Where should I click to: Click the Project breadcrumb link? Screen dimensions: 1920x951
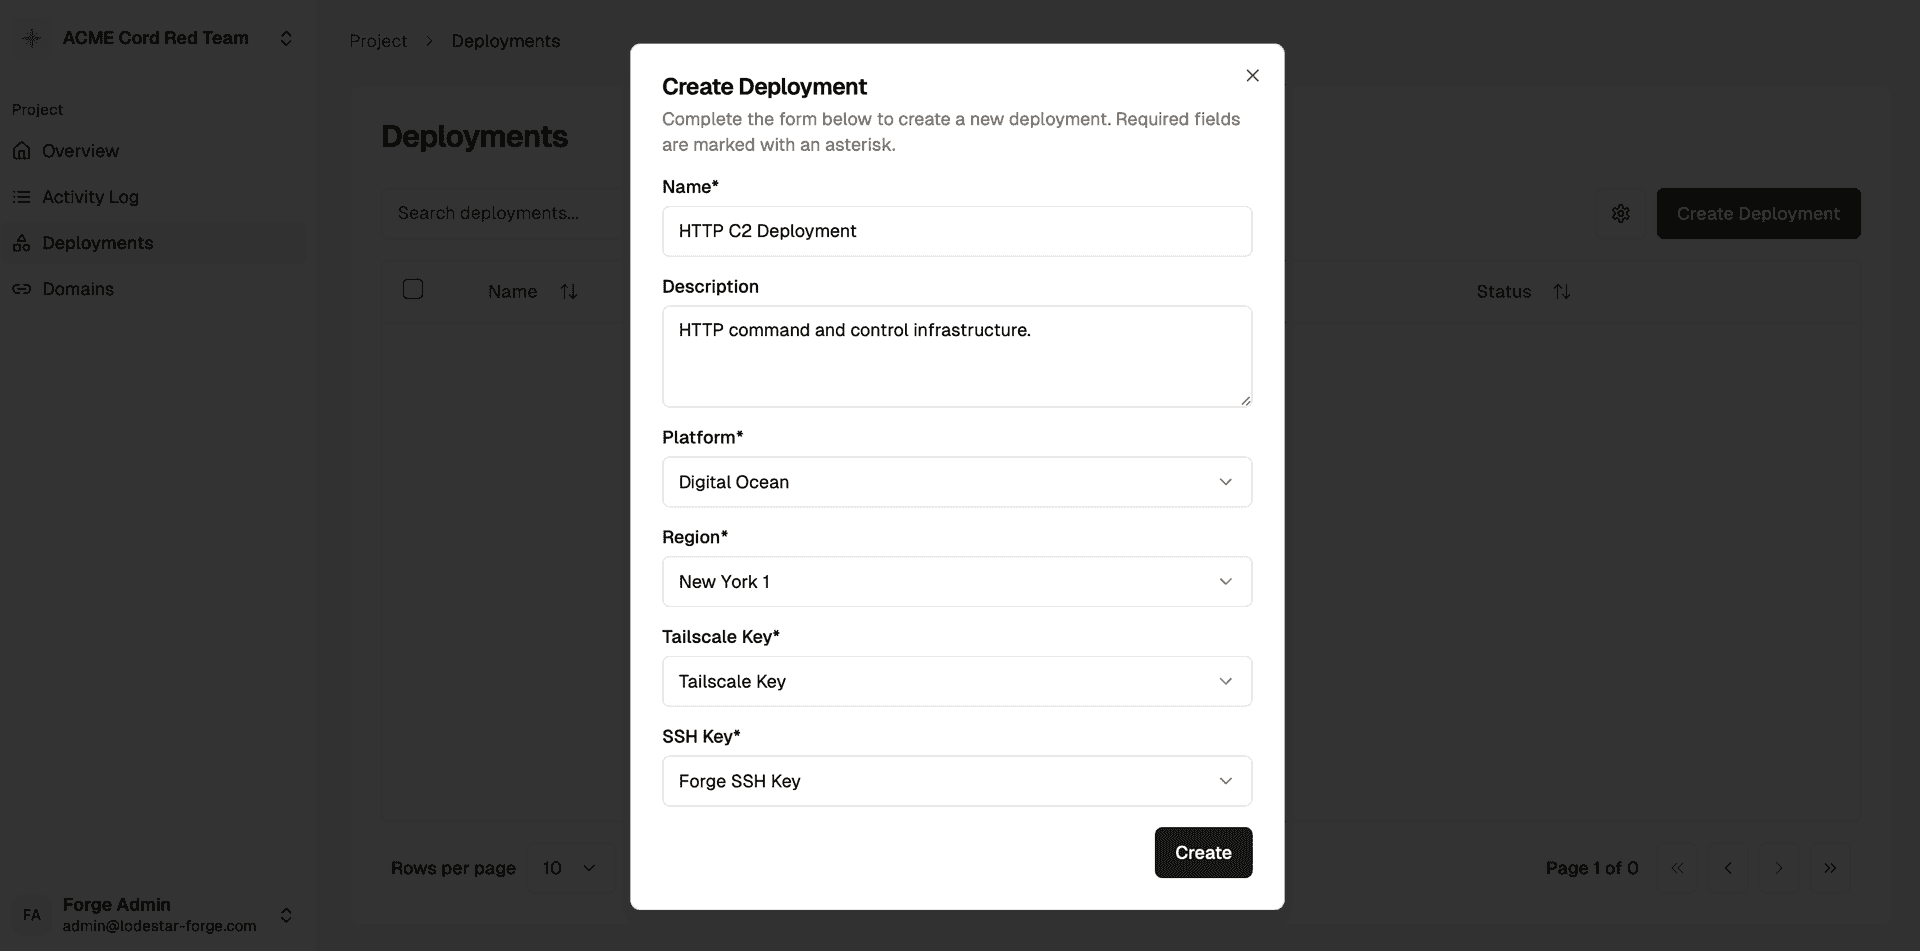click(378, 41)
